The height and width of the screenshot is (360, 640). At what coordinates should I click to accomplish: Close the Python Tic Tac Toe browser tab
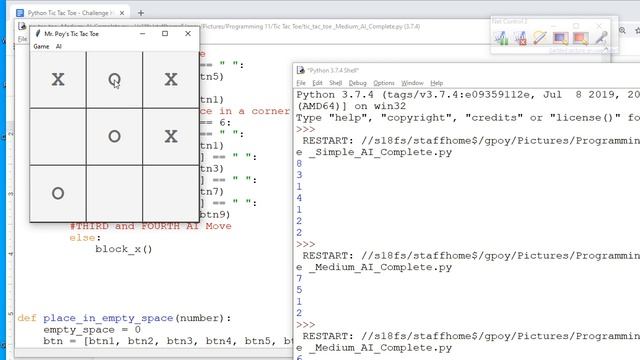coord(122,13)
